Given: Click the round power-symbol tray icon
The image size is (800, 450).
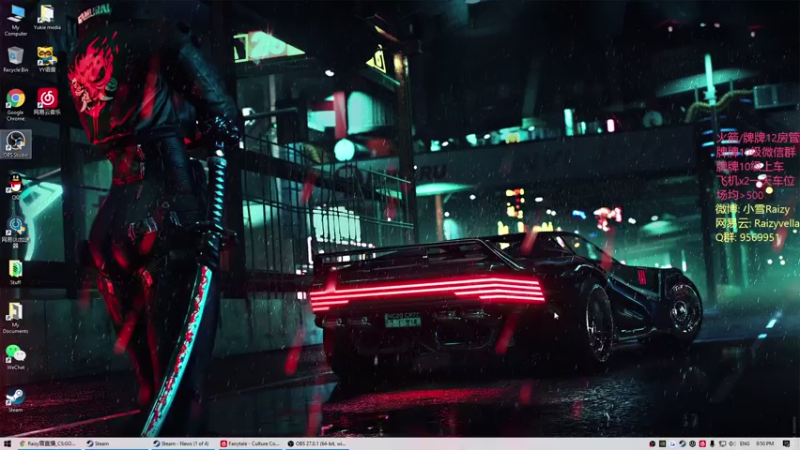Looking at the screenshot, I should (x=692, y=444).
